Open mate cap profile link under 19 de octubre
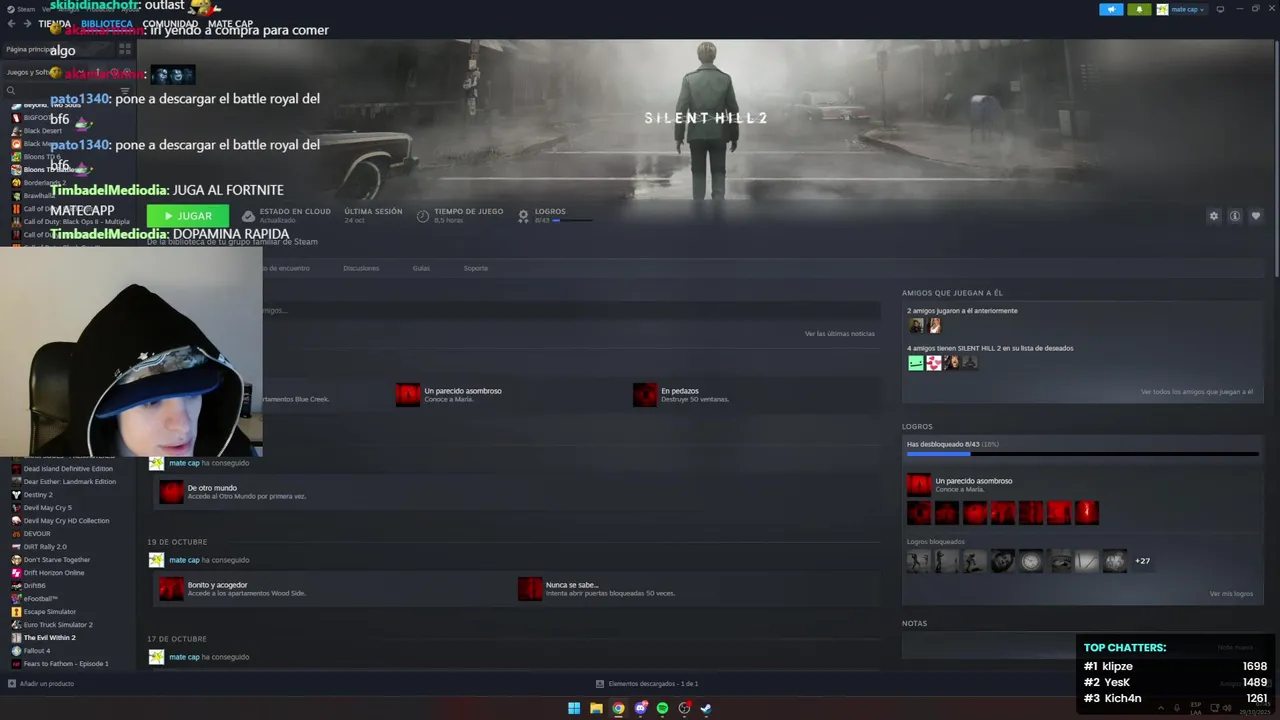The image size is (1280, 720). click(x=184, y=560)
